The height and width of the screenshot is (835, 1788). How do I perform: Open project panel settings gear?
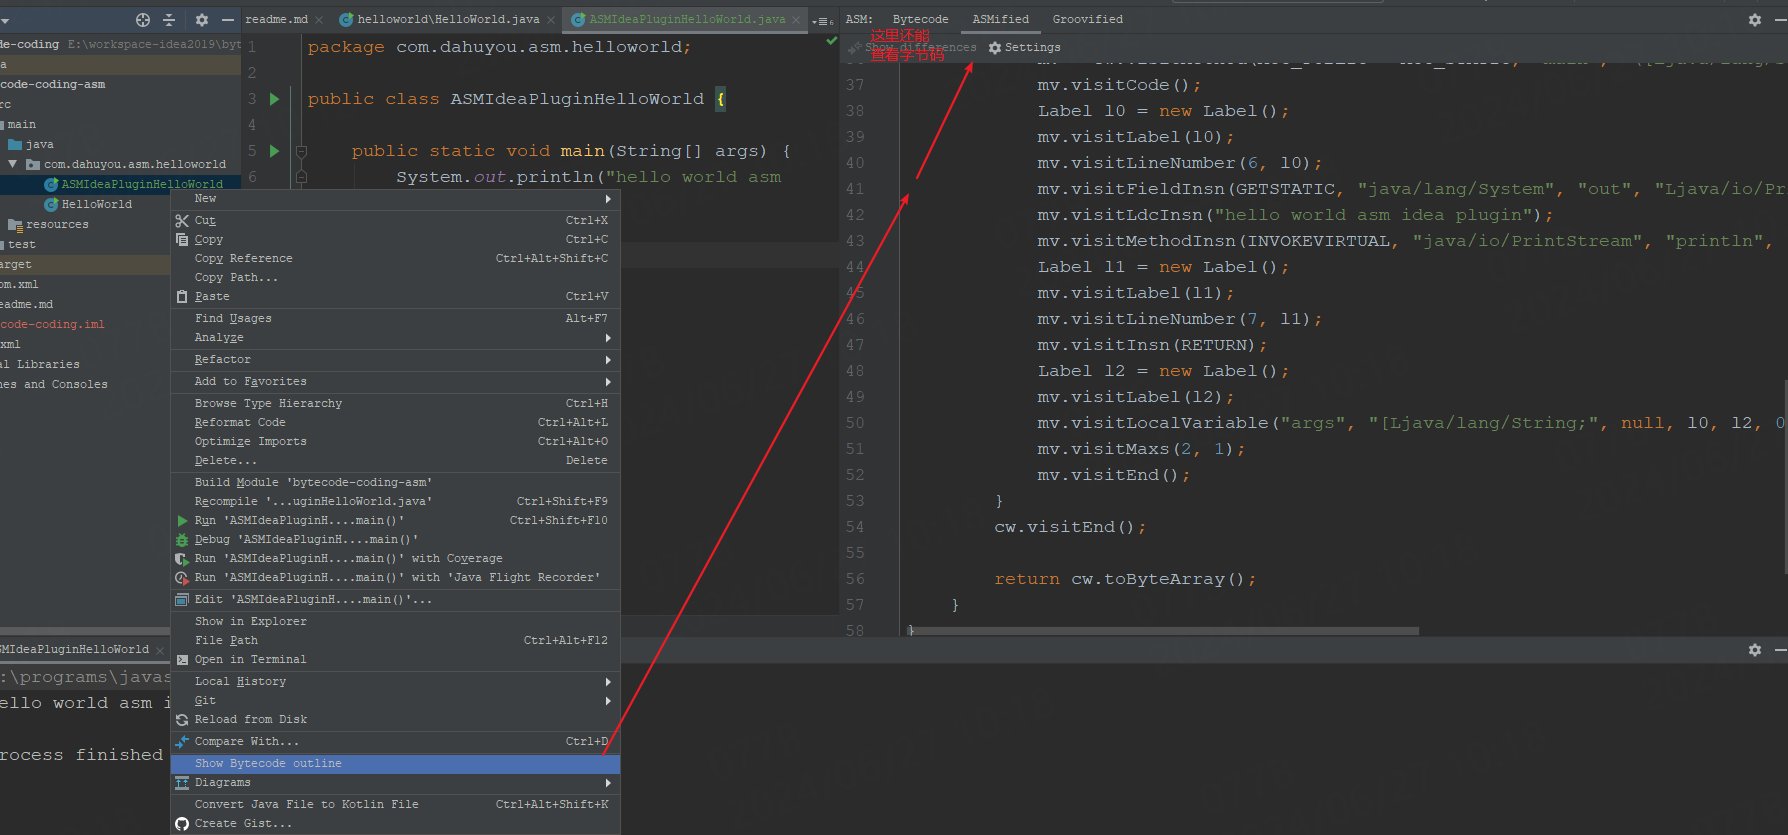[202, 20]
